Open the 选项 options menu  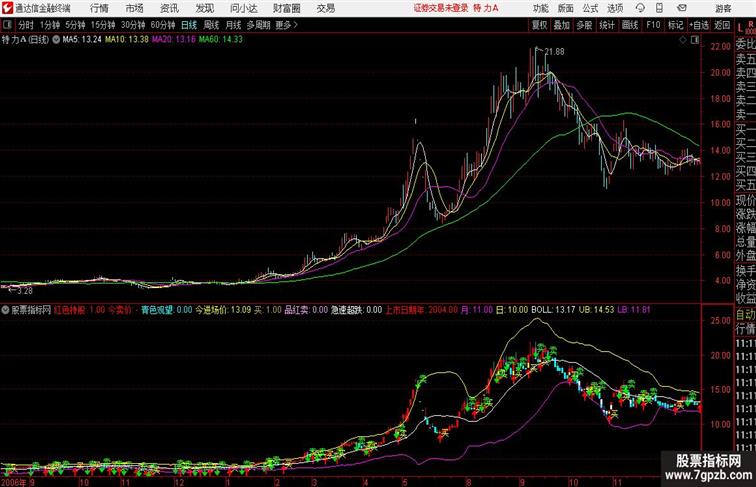point(615,8)
